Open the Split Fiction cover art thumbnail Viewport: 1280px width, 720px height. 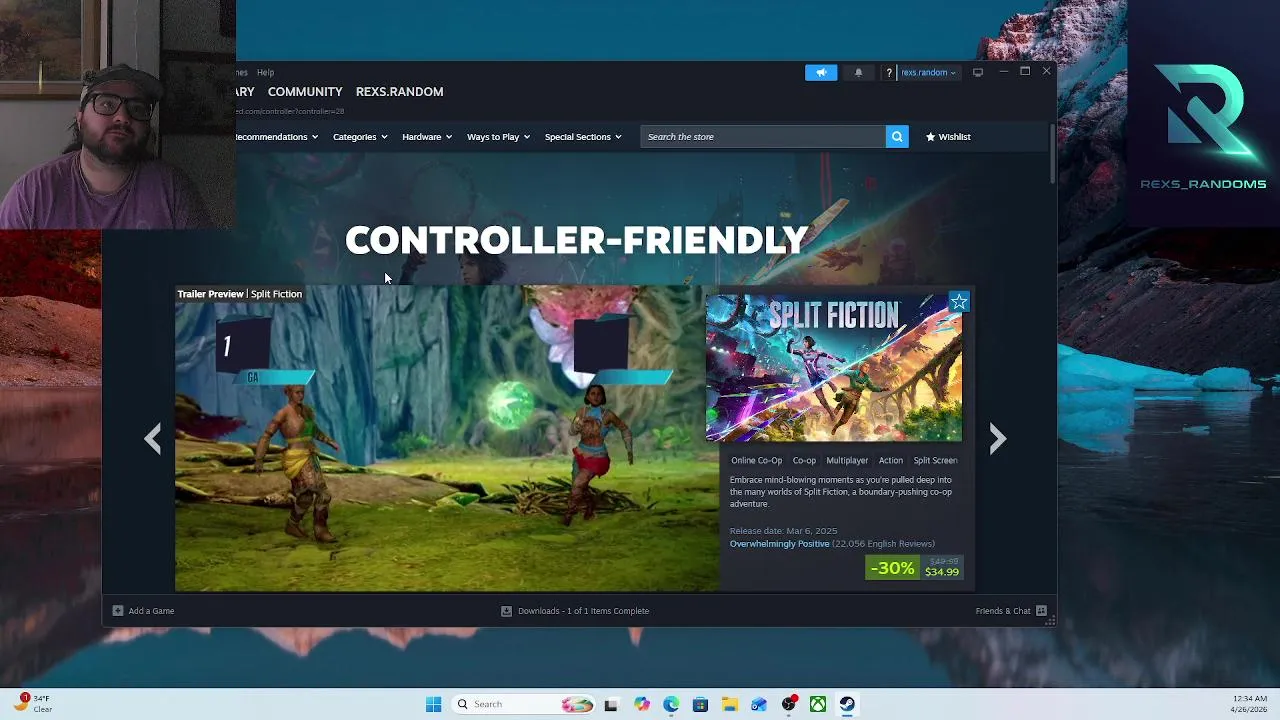tap(834, 367)
